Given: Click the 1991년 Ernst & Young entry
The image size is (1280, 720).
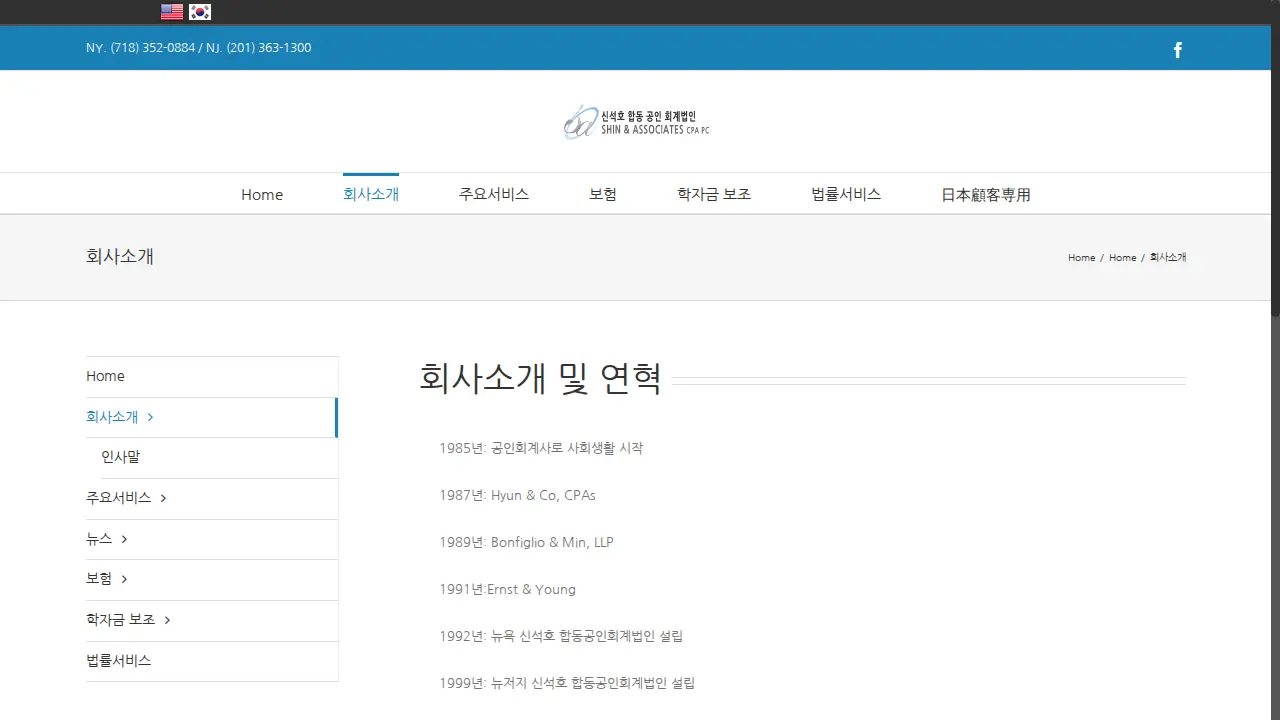Looking at the screenshot, I should click(507, 589).
